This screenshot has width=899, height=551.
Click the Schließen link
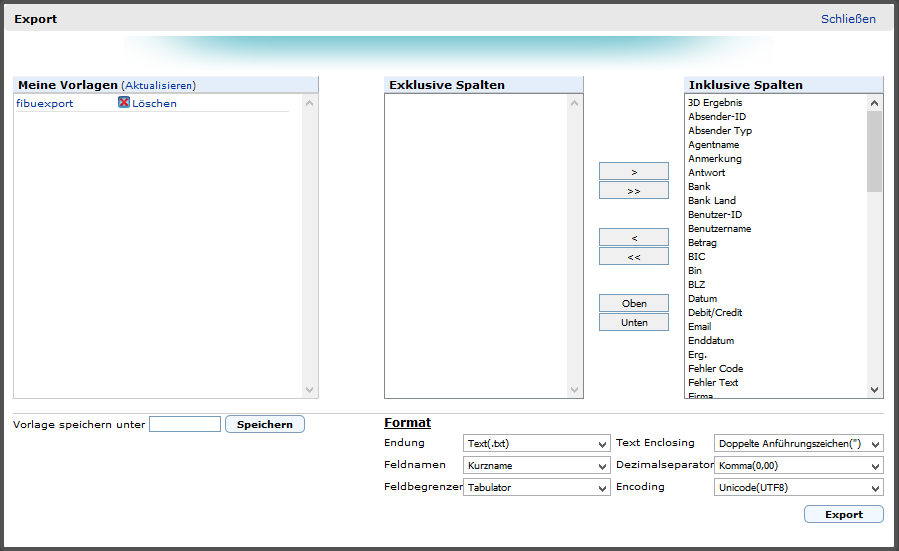[x=848, y=19]
